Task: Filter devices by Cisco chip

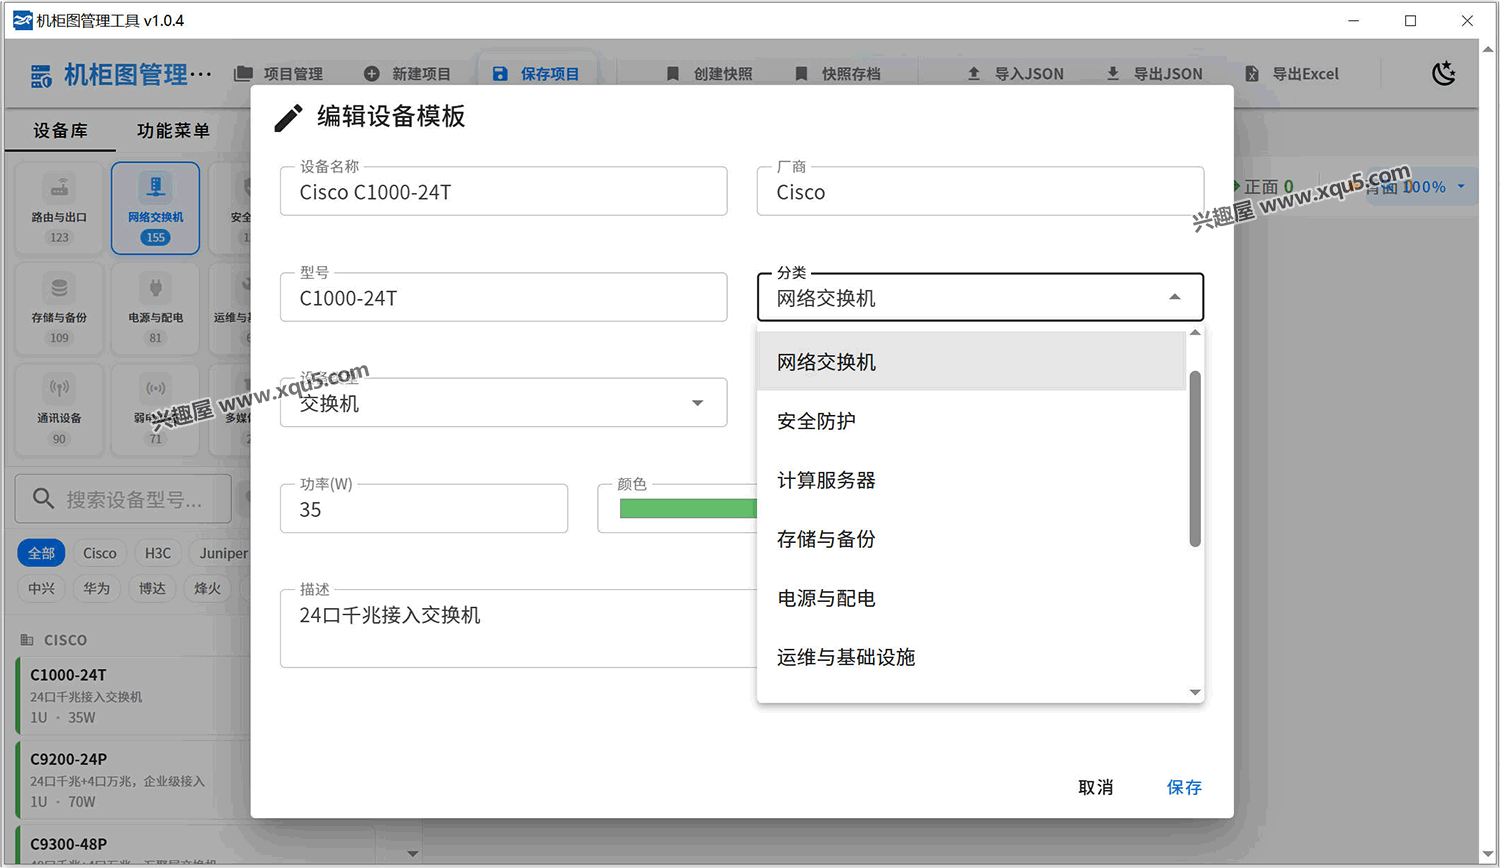Action: pyautogui.click(x=99, y=553)
